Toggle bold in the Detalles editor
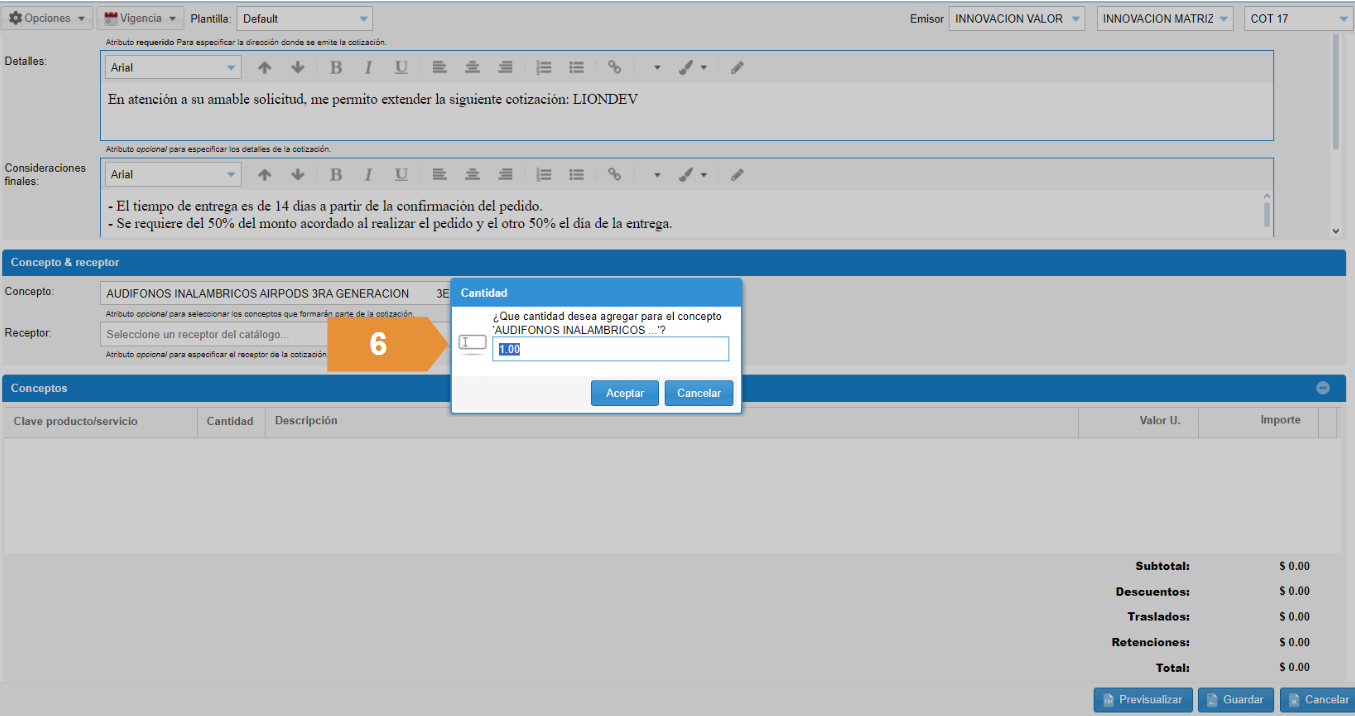This screenshot has height=716, width=1355. (x=336, y=68)
